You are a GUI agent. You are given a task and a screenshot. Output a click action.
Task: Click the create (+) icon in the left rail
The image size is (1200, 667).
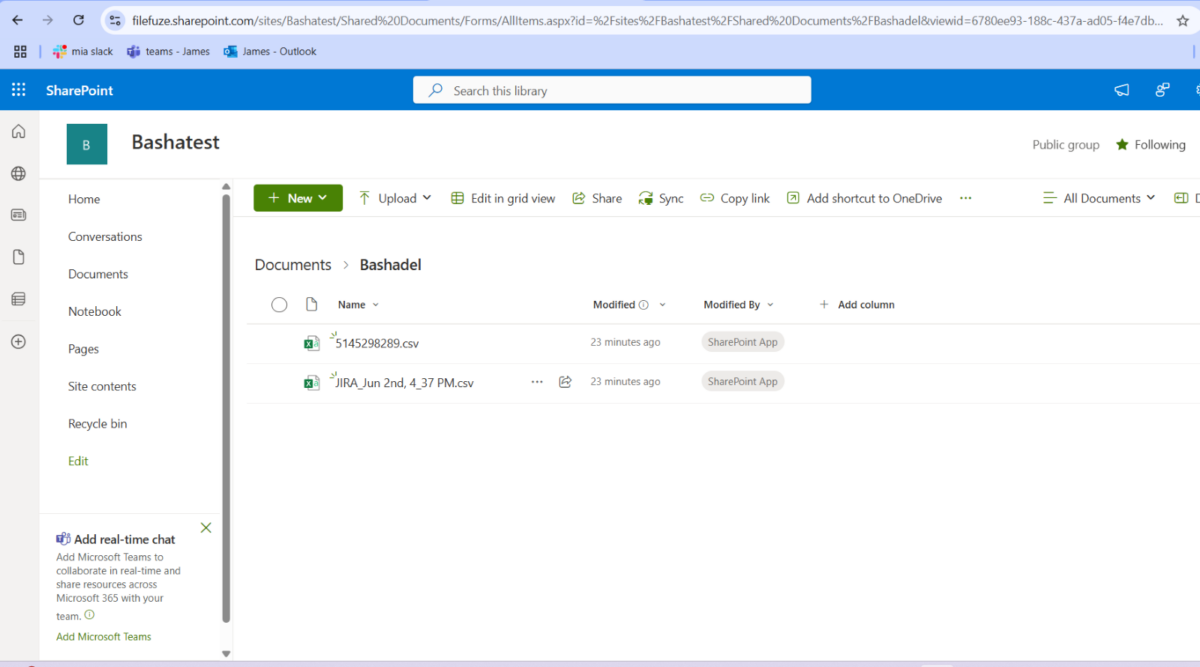click(17, 341)
